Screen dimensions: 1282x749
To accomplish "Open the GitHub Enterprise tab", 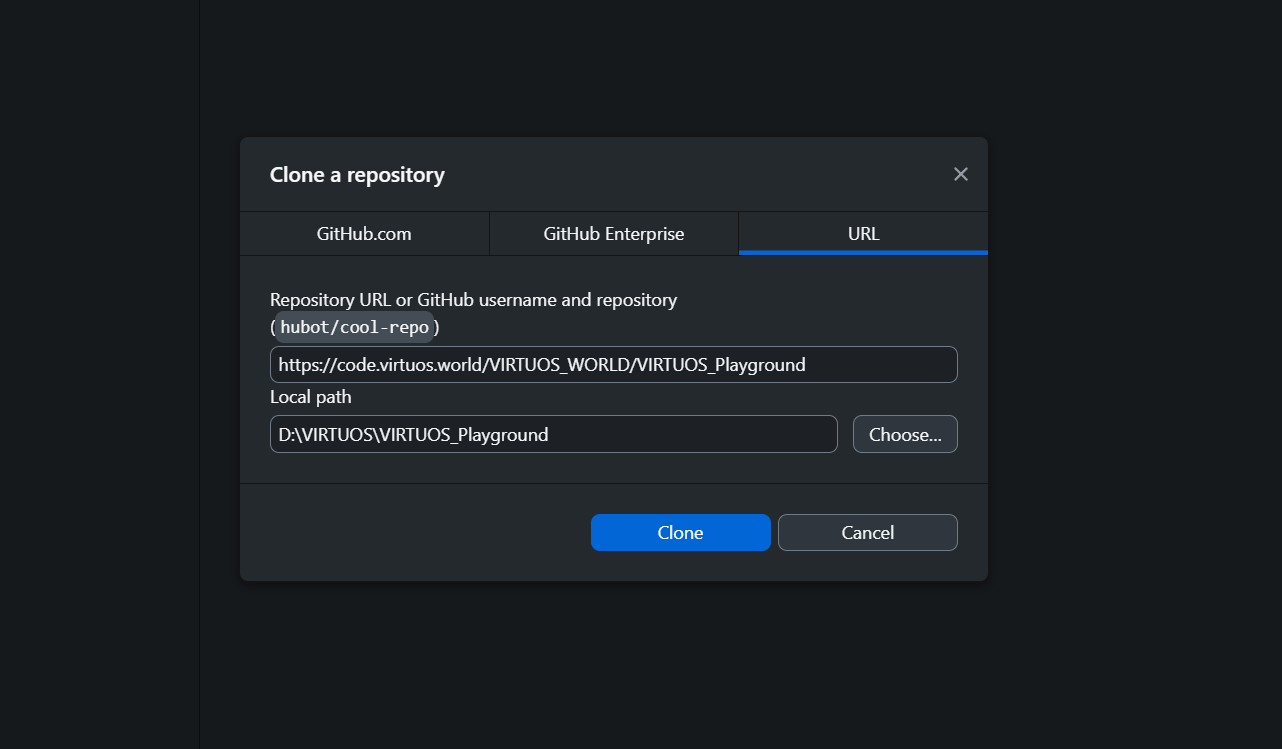I will [613, 234].
